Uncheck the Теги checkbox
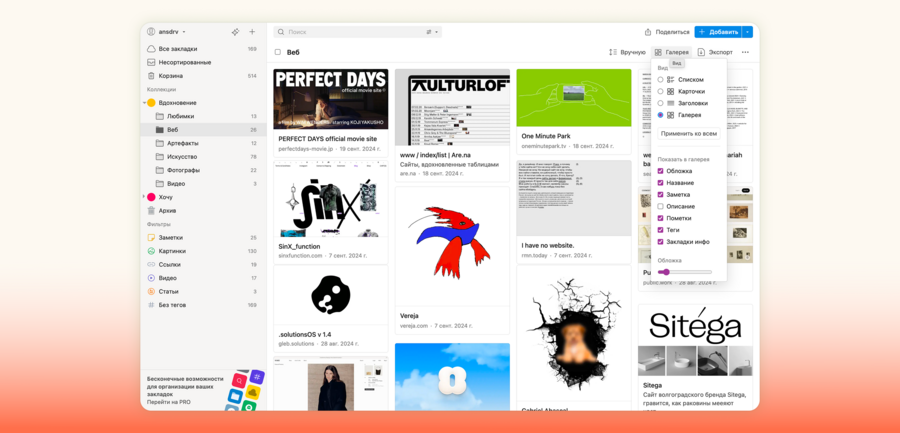900x433 pixels. tap(661, 230)
